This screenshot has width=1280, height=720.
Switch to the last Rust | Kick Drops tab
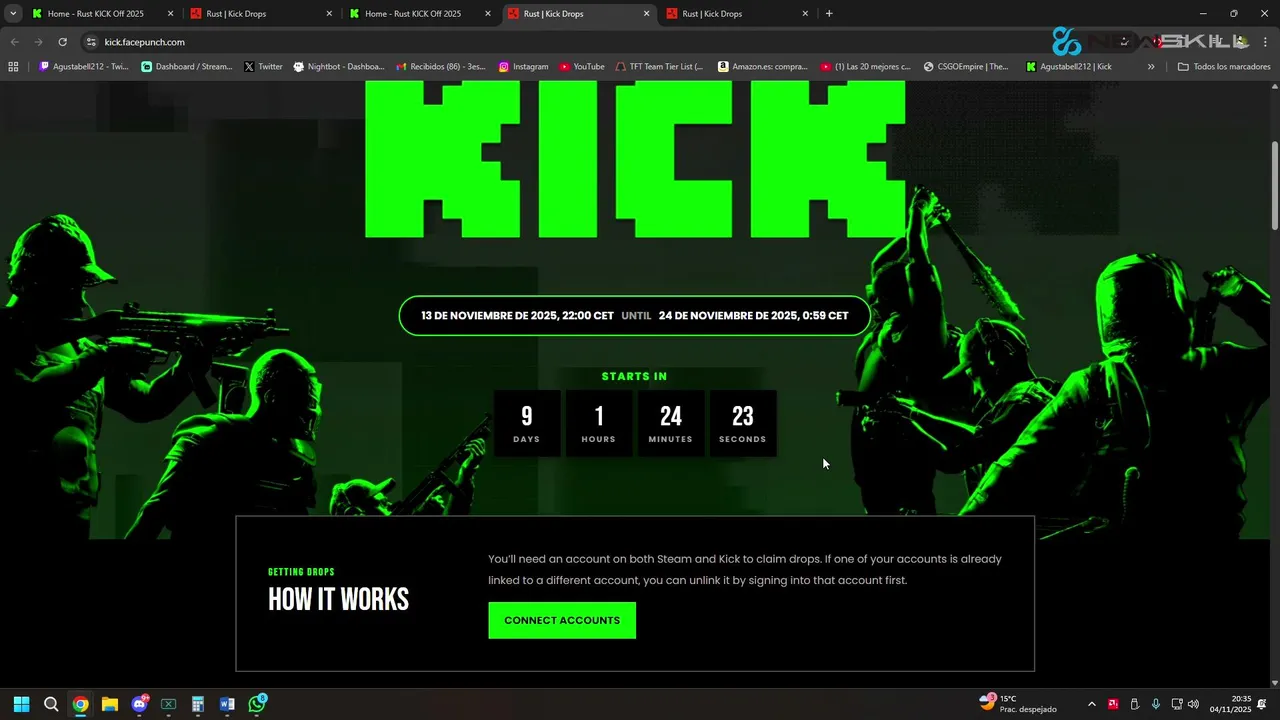pyautogui.click(x=738, y=14)
